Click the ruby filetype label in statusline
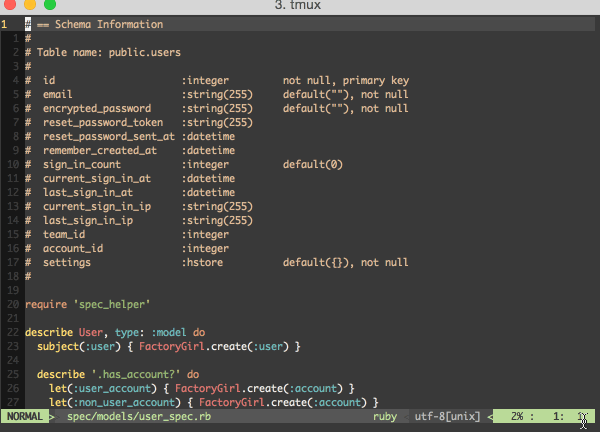 [x=385, y=416]
